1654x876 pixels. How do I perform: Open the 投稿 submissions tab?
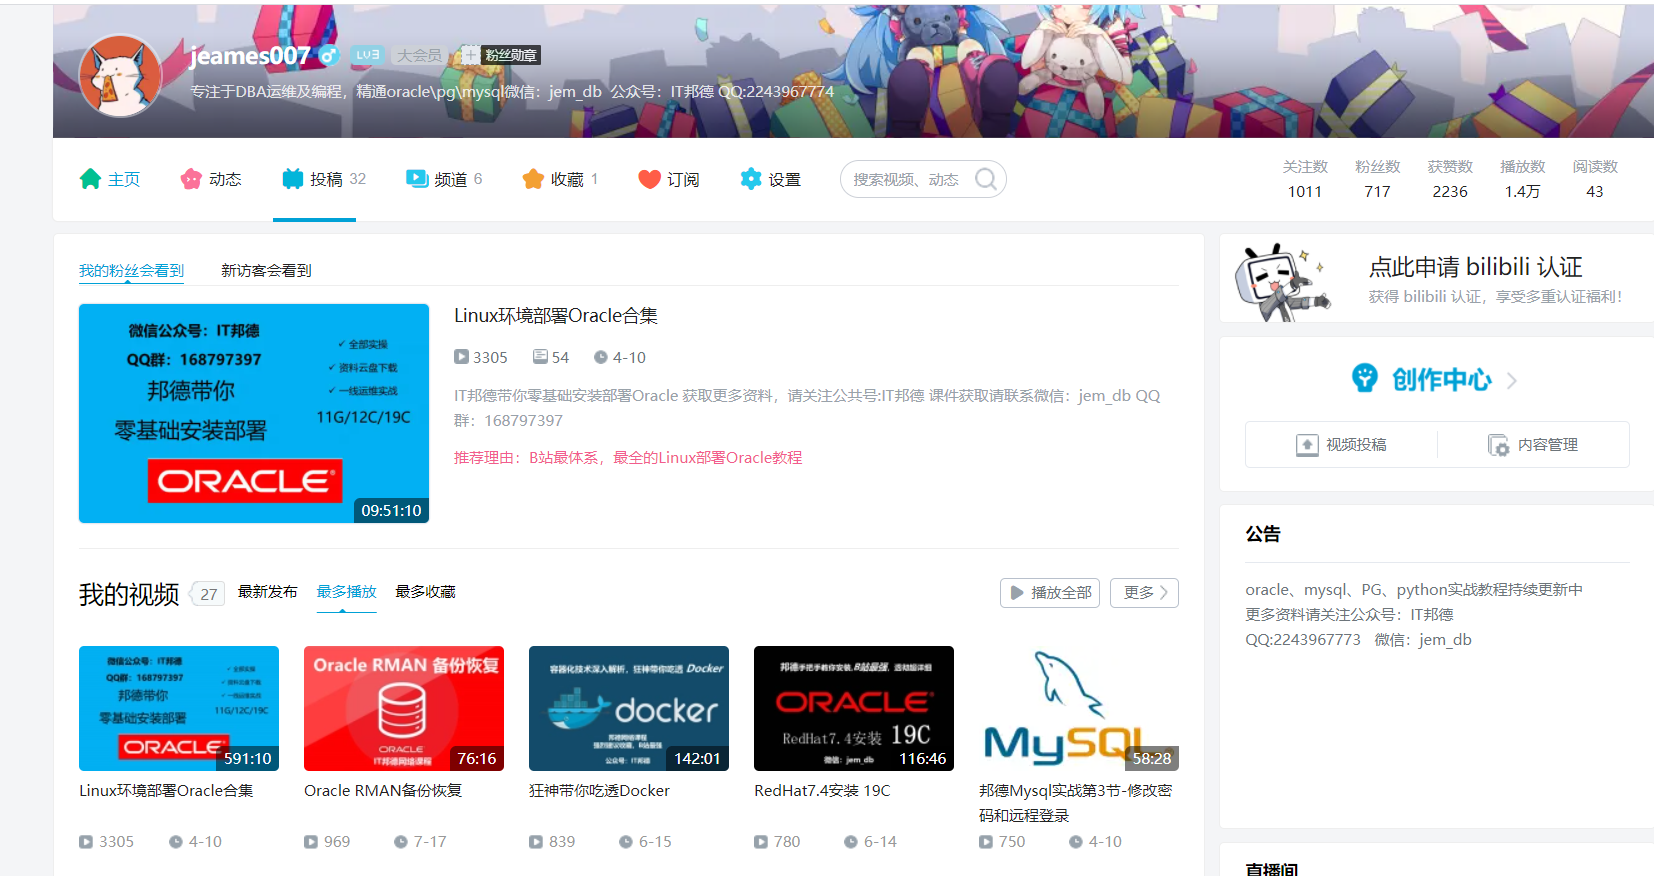[324, 179]
